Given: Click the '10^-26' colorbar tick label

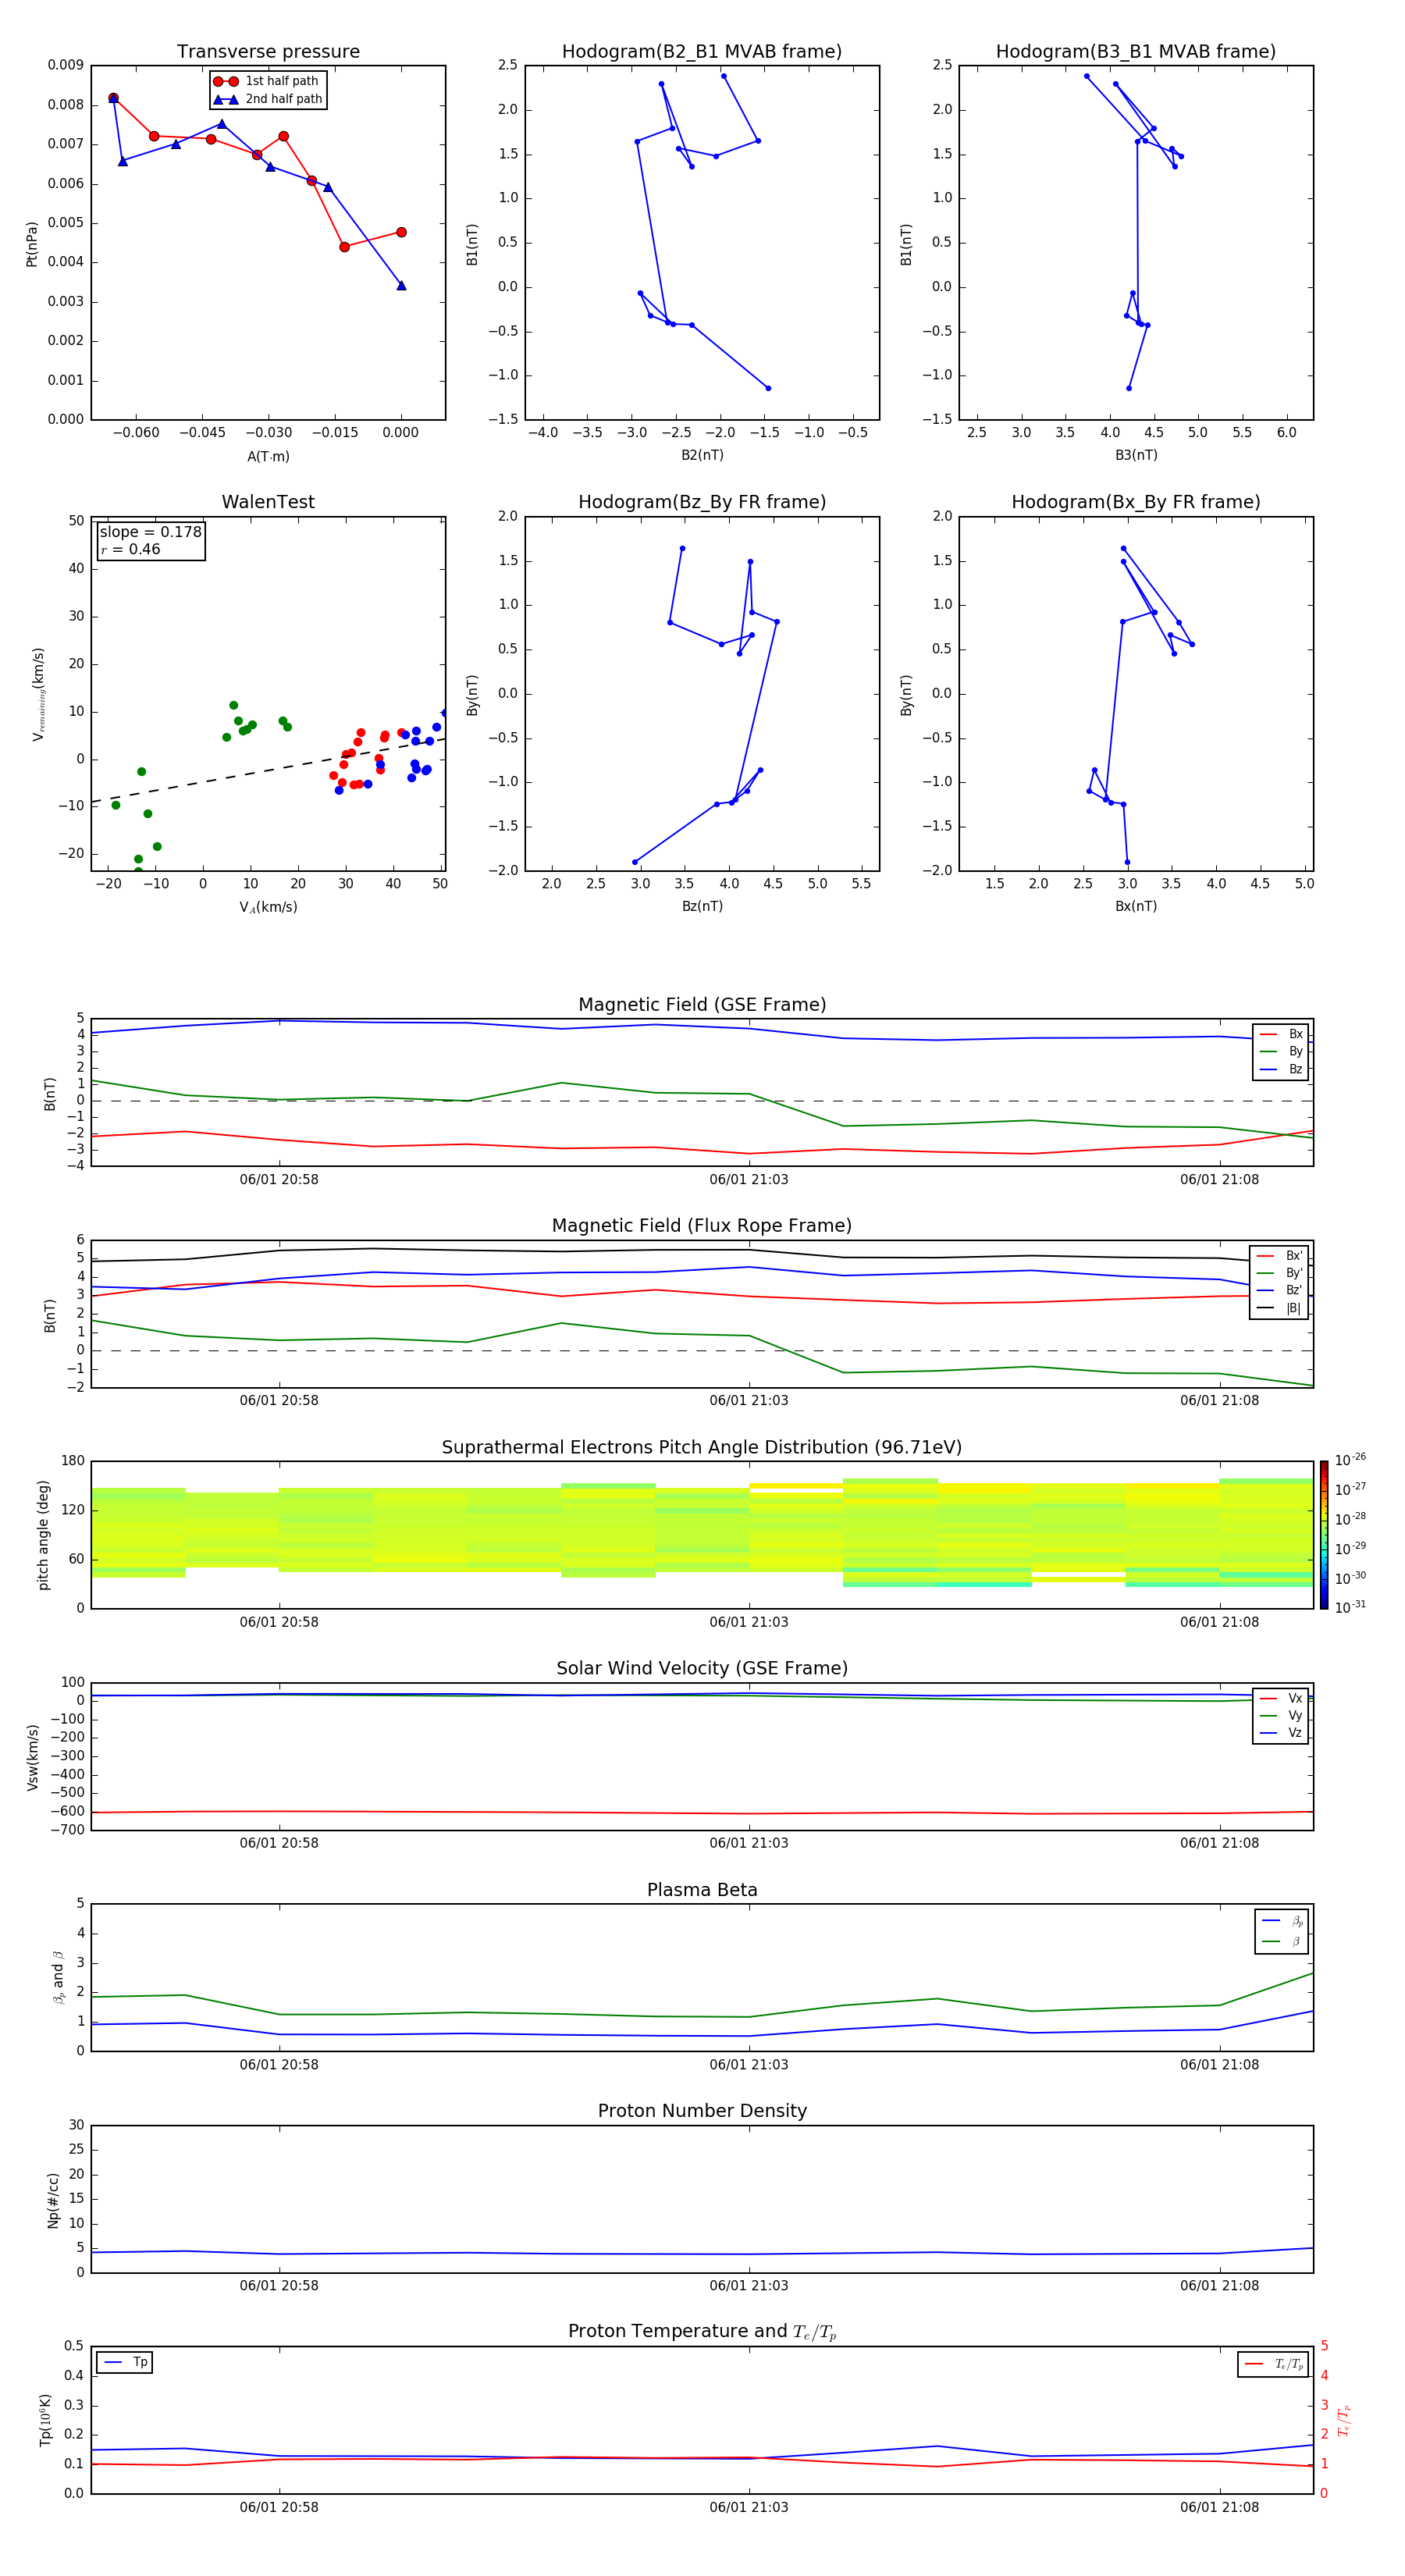Looking at the screenshot, I should [x=1350, y=1460].
